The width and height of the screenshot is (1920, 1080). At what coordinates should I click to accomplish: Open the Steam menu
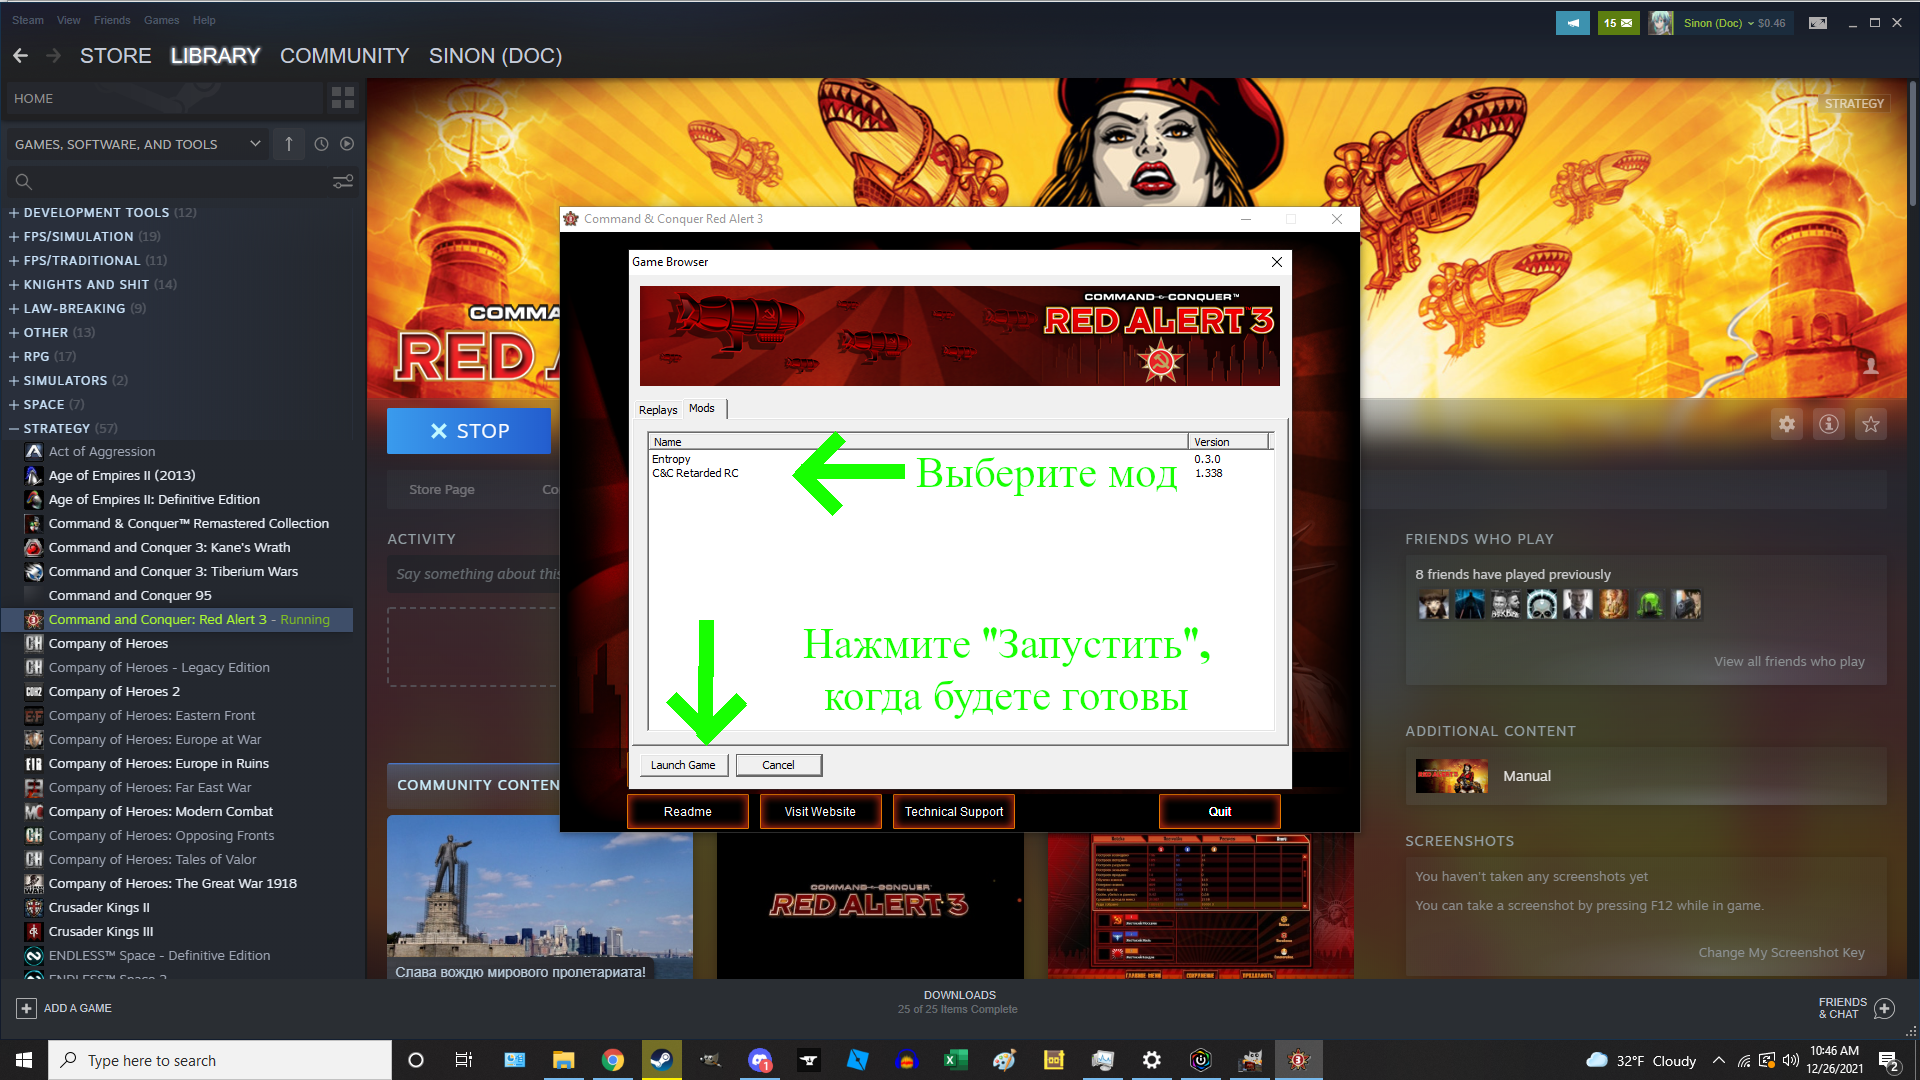28,20
